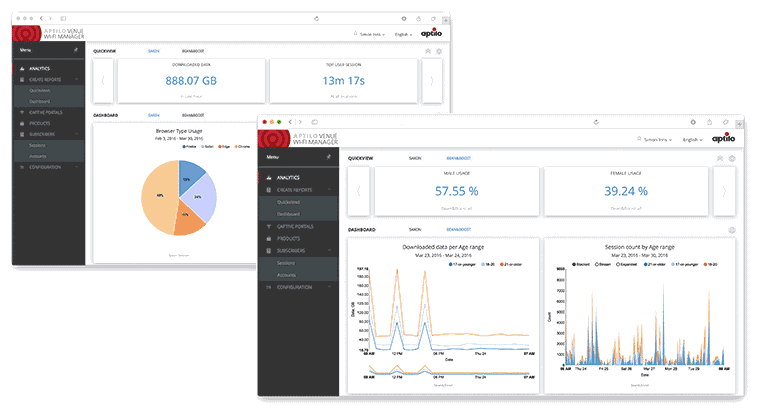This screenshot has width=761, height=417.
Task: Select the Dashboard item in front sidebar
Action: pos(290,213)
